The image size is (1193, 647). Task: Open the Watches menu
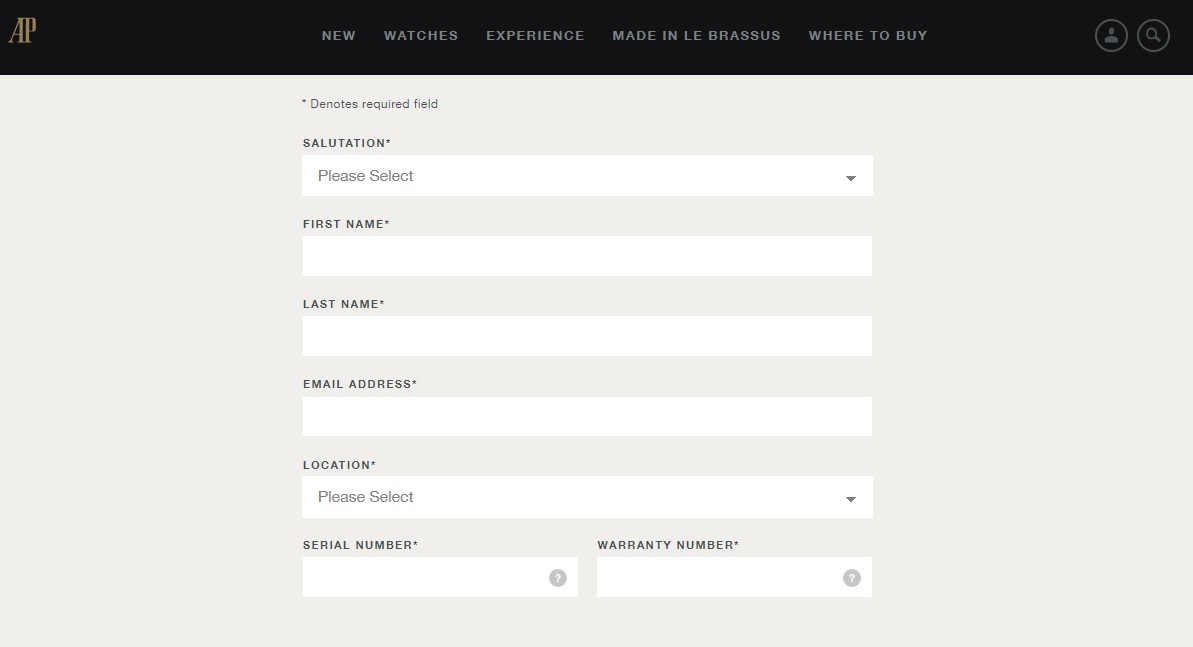[421, 36]
